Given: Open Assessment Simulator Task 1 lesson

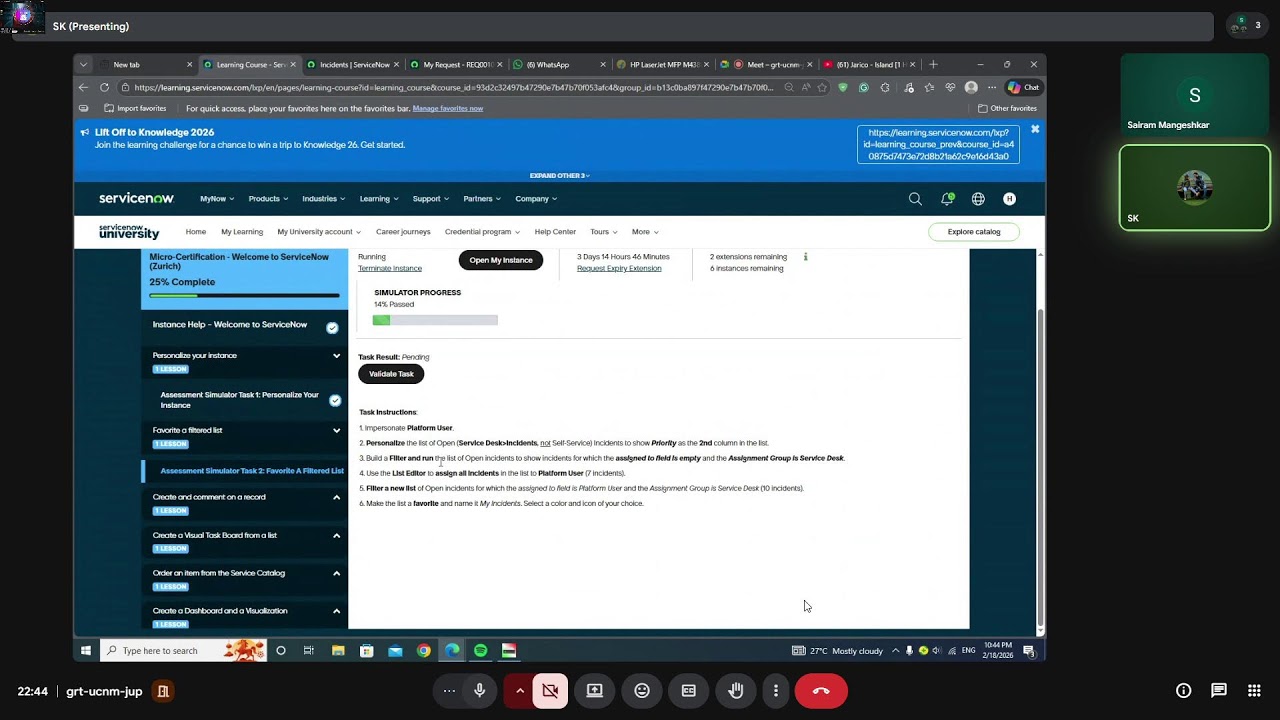Looking at the screenshot, I should pyautogui.click(x=240, y=400).
